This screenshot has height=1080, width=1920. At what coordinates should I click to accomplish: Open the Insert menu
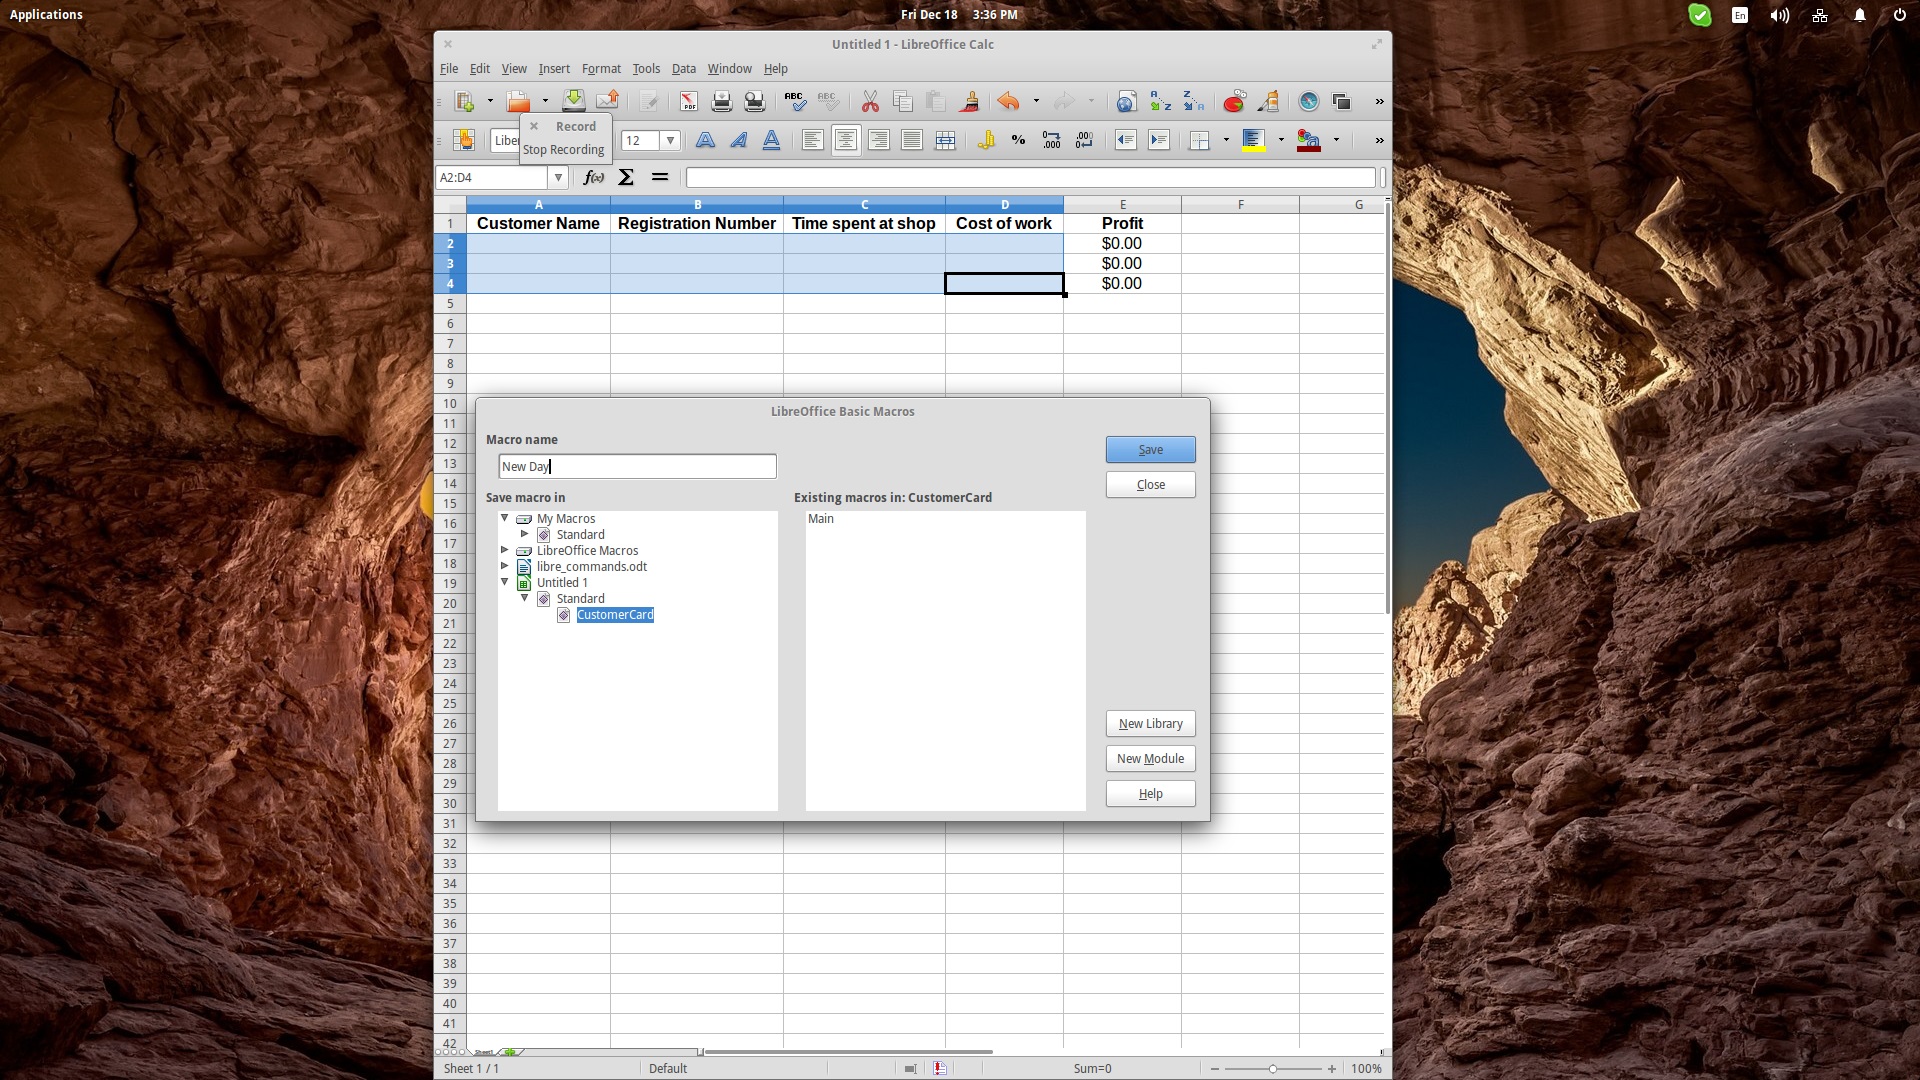(554, 68)
